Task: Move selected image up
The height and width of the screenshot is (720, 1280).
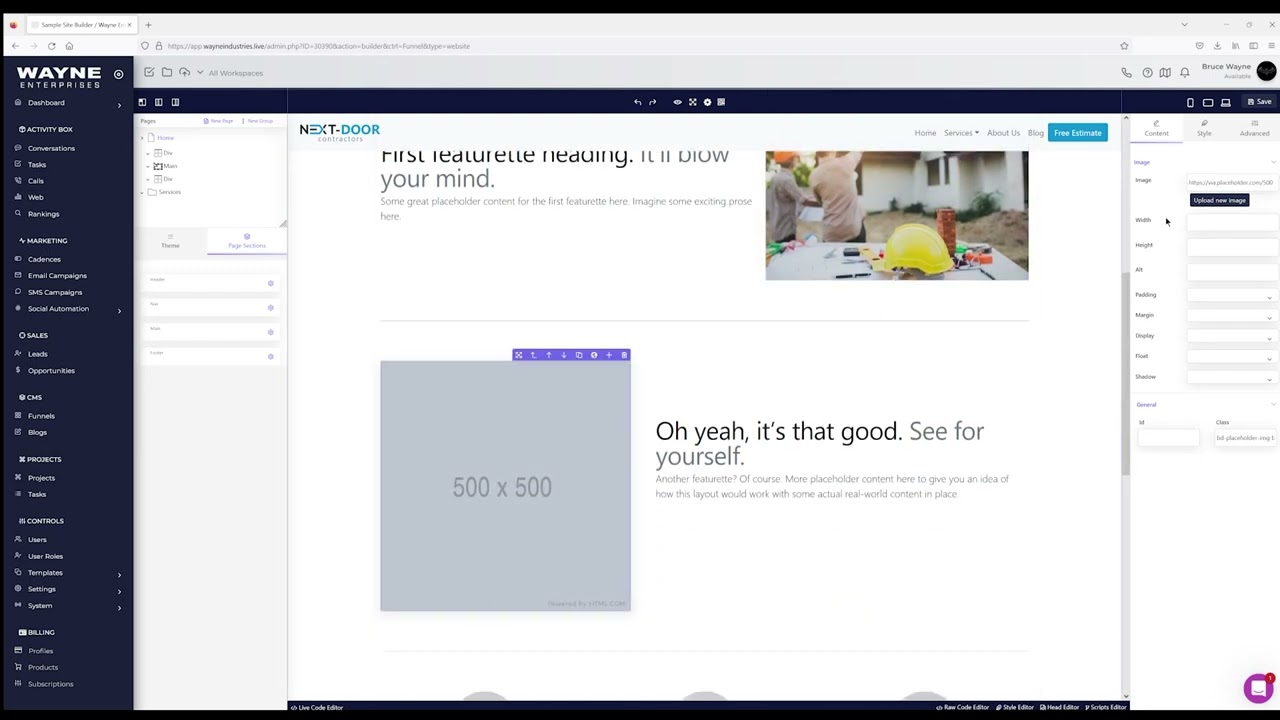Action: (548, 355)
